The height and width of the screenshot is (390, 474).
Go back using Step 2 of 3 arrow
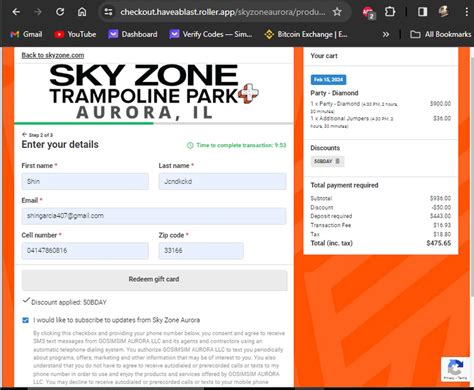tap(24, 135)
